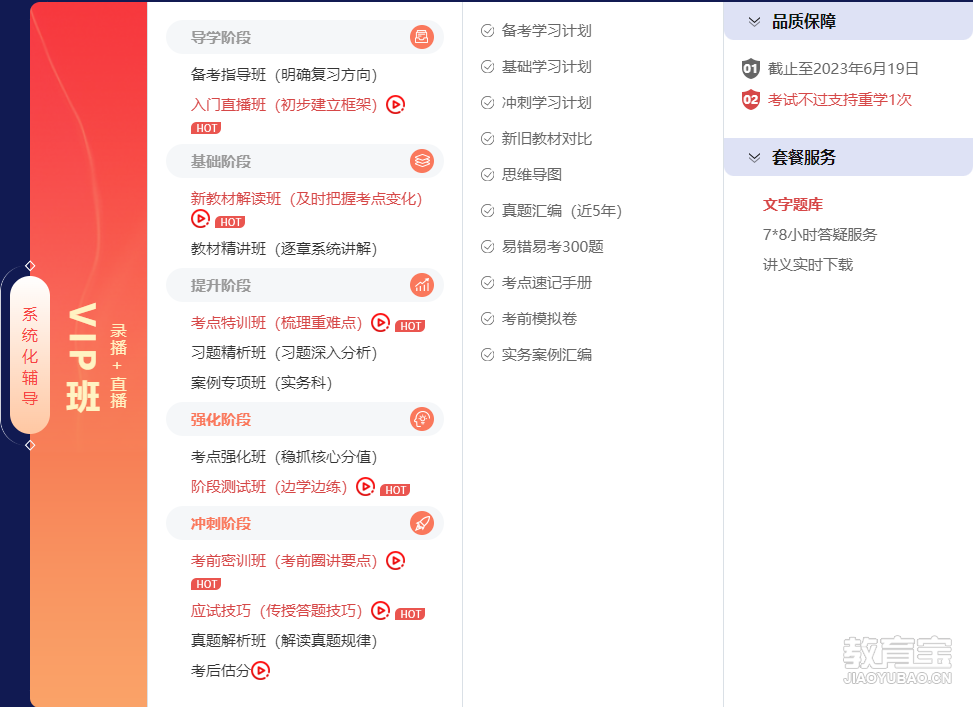Image resolution: width=973 pixels, height=707 pixels.
Task: Click the 强化阶段 lightbulb head icon
Action: click(x=422, y=419)
